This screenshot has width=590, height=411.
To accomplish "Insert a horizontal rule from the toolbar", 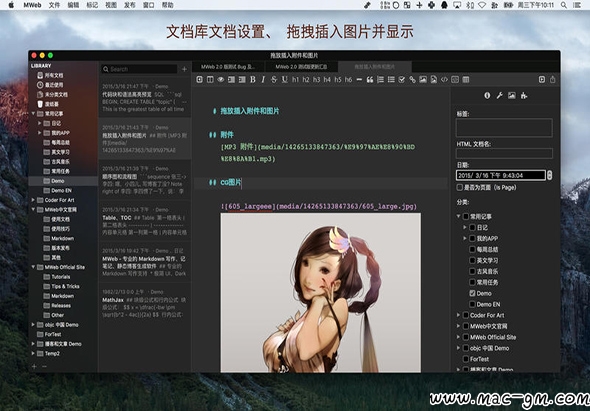I will tap(359, 79).
